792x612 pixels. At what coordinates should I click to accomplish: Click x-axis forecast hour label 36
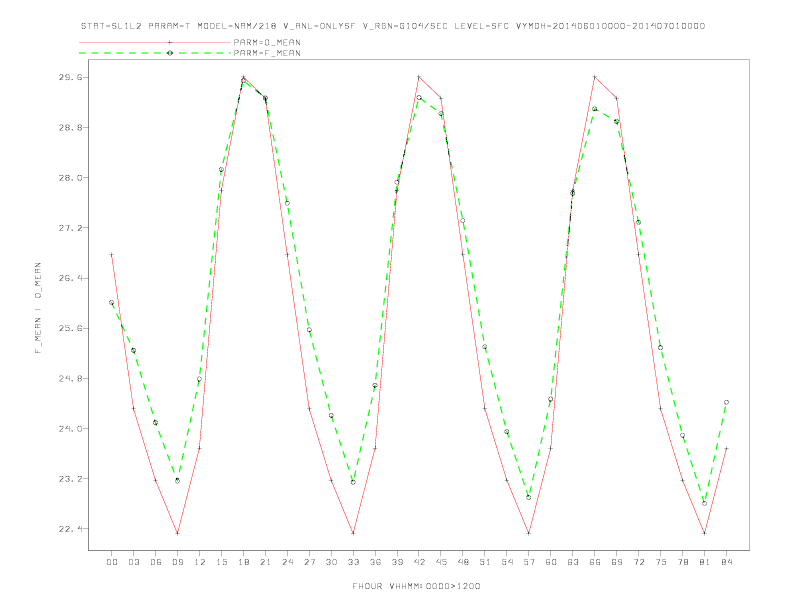coord(375,562)
